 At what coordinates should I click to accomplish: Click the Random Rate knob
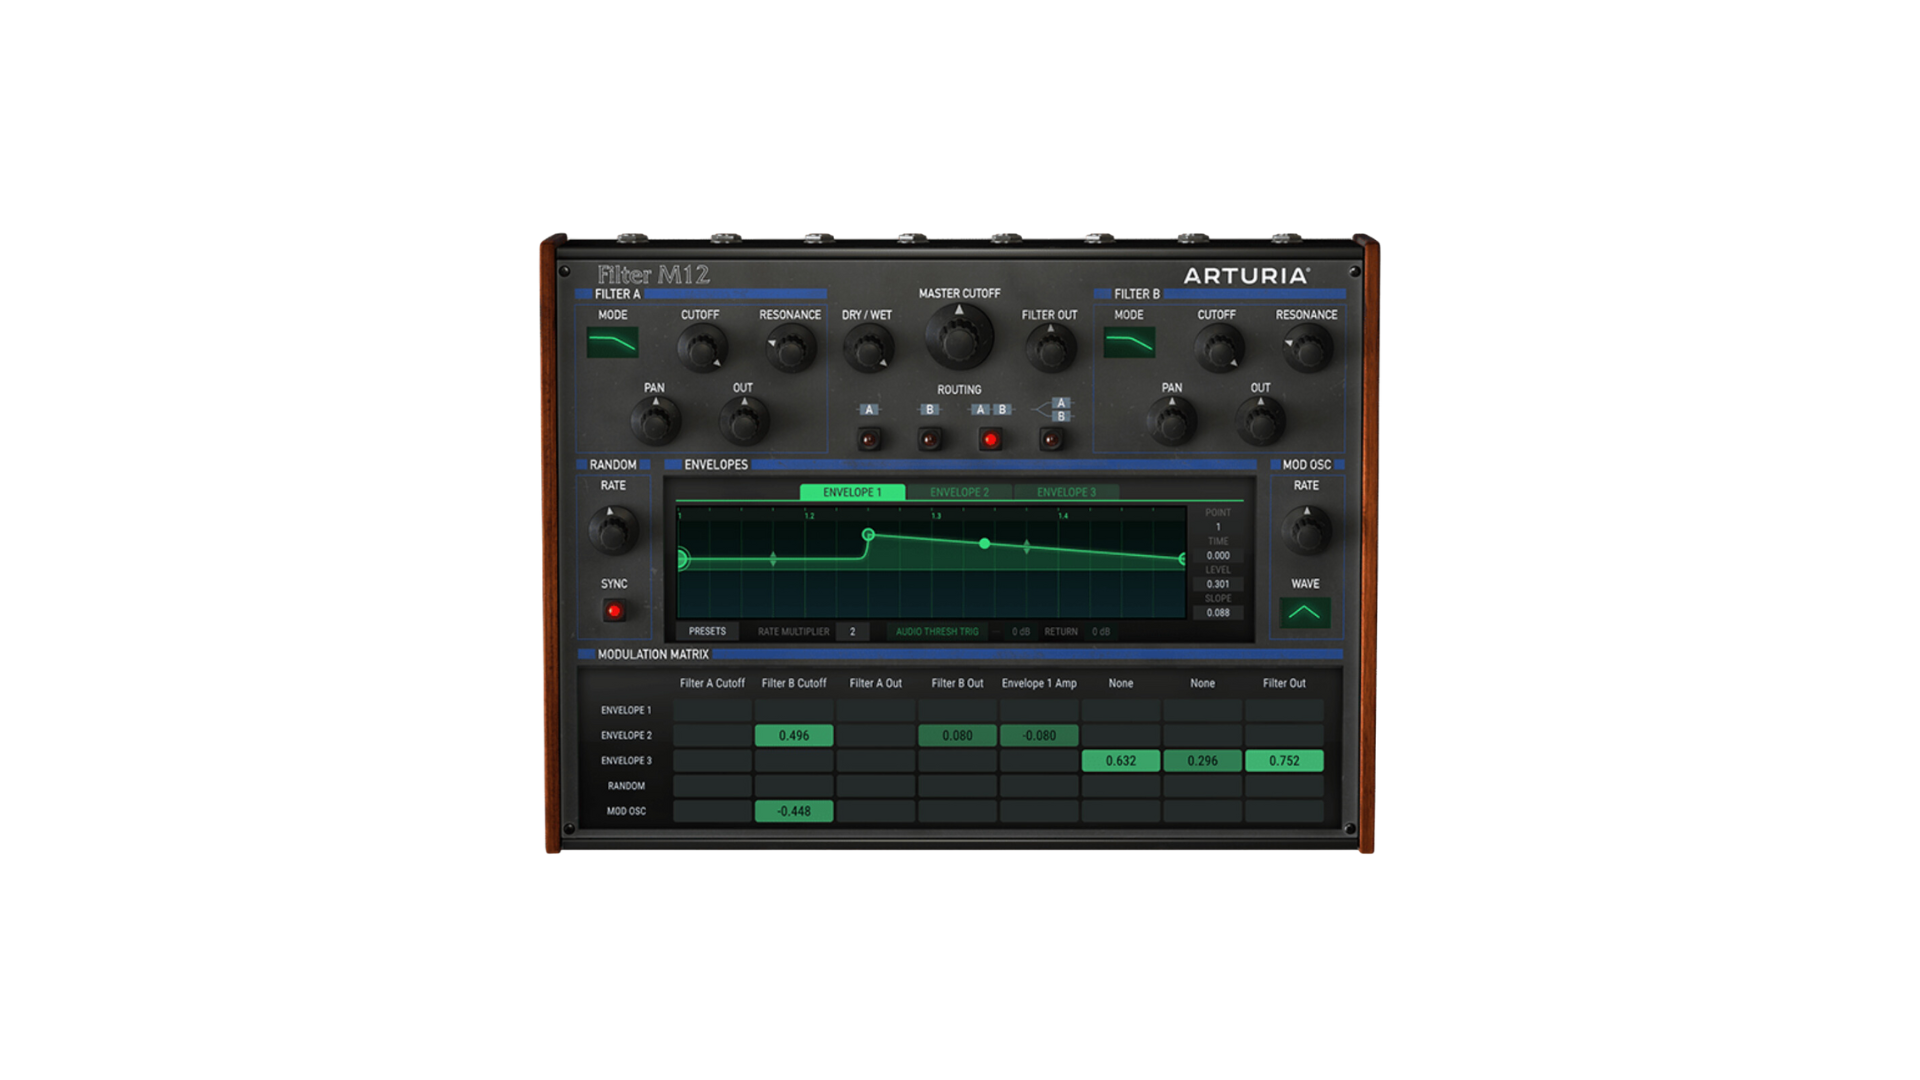pos(612,531)
